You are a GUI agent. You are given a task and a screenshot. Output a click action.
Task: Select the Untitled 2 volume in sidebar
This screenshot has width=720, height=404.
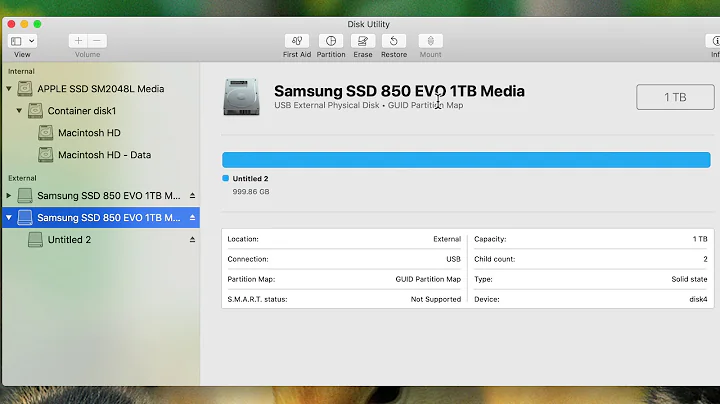click(69, 240)
